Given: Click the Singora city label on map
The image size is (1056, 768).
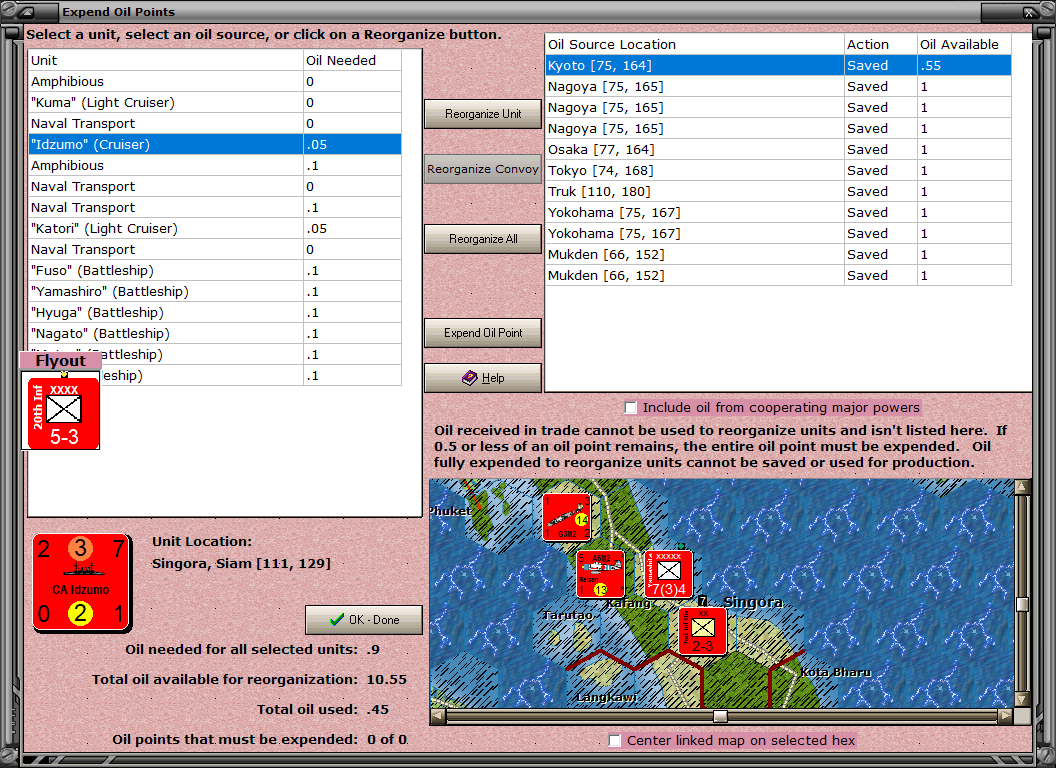Looking at the screenshot, I should click(753, 602).
